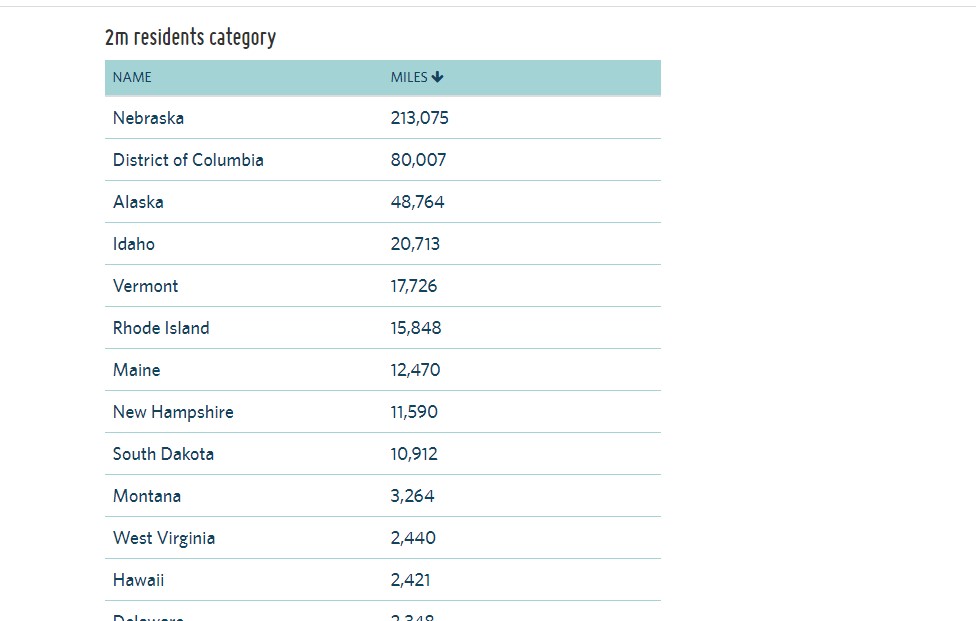Sort table by the NAME column header
The width and height of the screenshot is (976, 621).
coord(132,77)
